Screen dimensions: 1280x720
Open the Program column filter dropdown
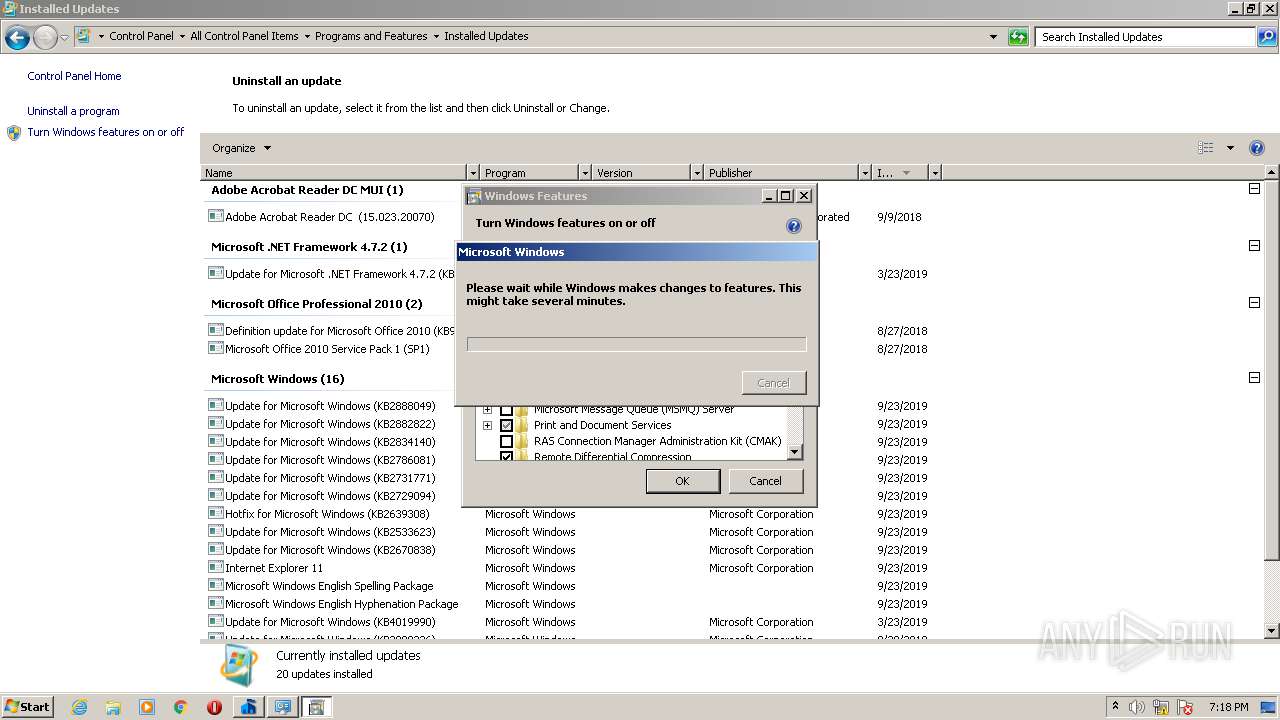(x=585, y=173)
